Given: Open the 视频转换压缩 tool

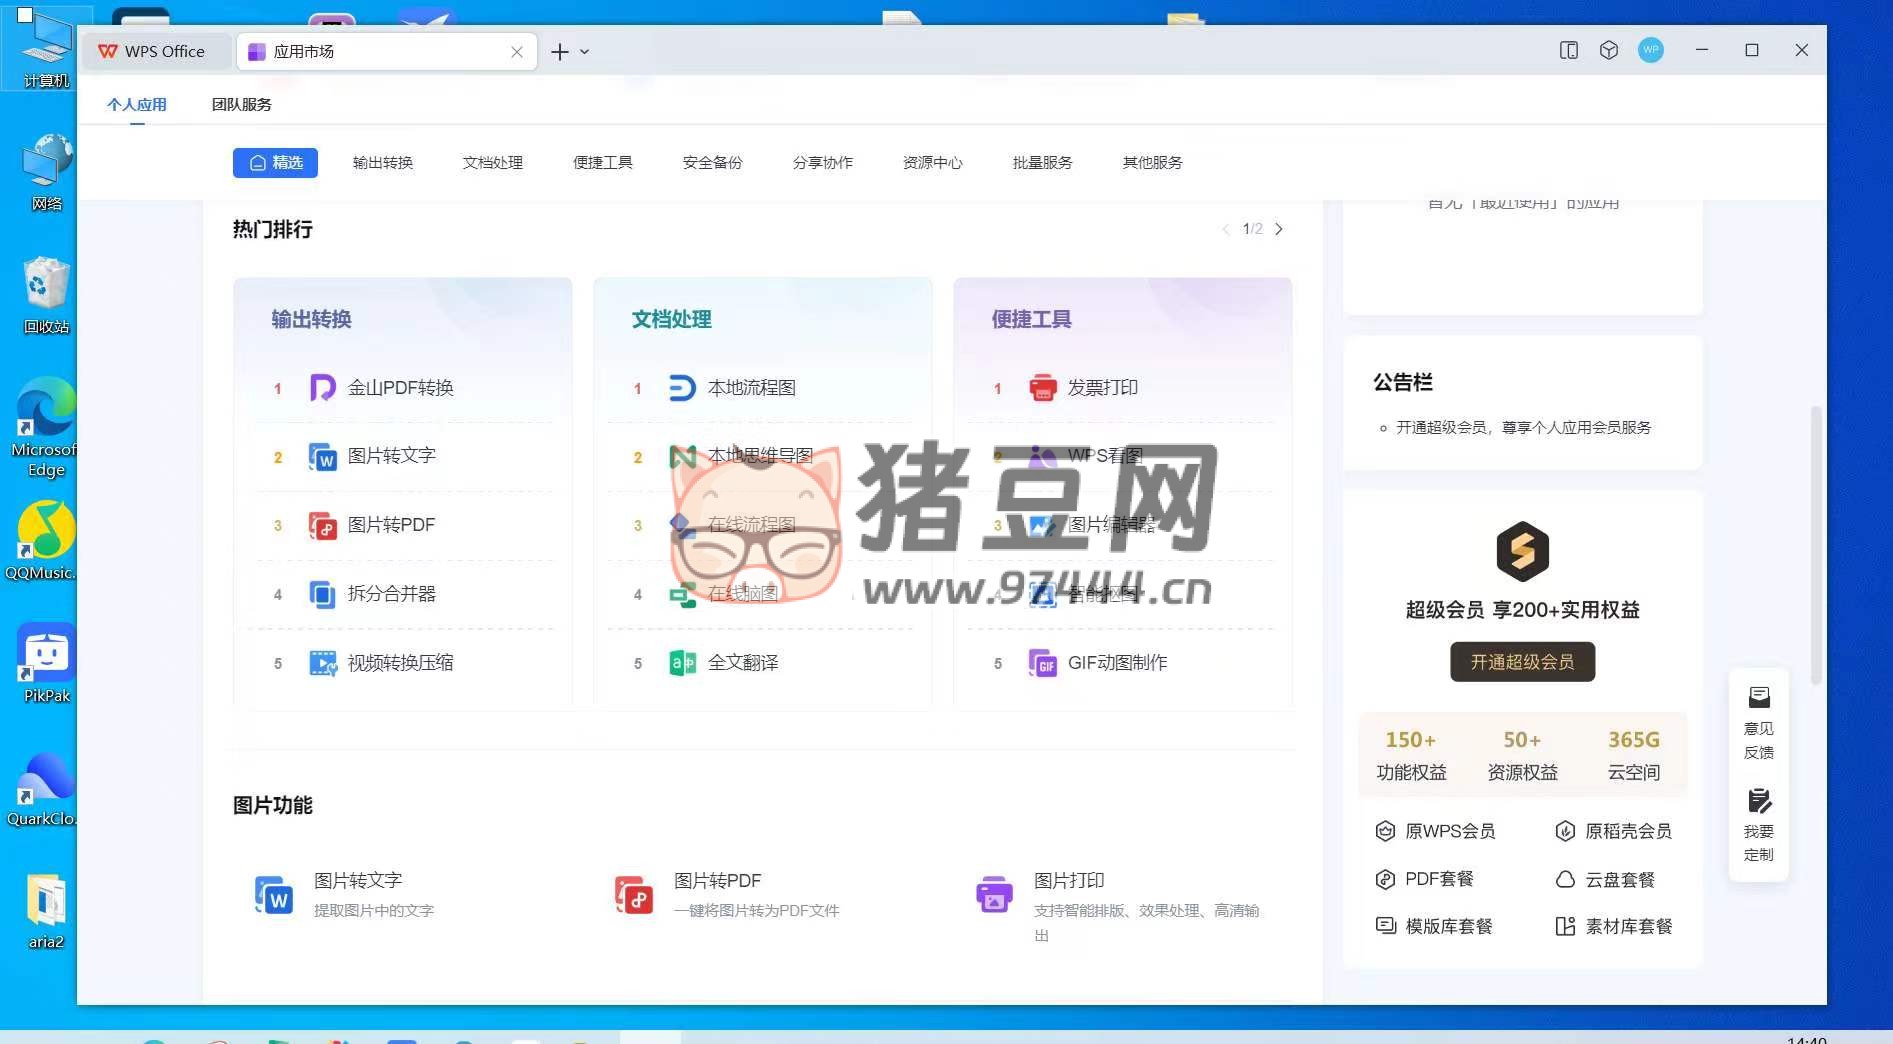Looking at the screenshot, I should click(x=399, y=663).
